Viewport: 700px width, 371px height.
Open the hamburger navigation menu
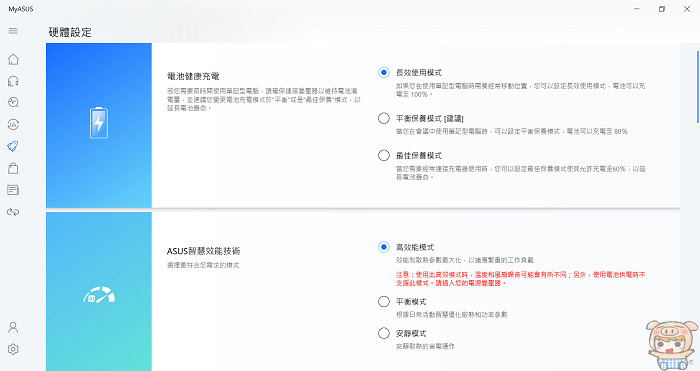click(13, 31)
